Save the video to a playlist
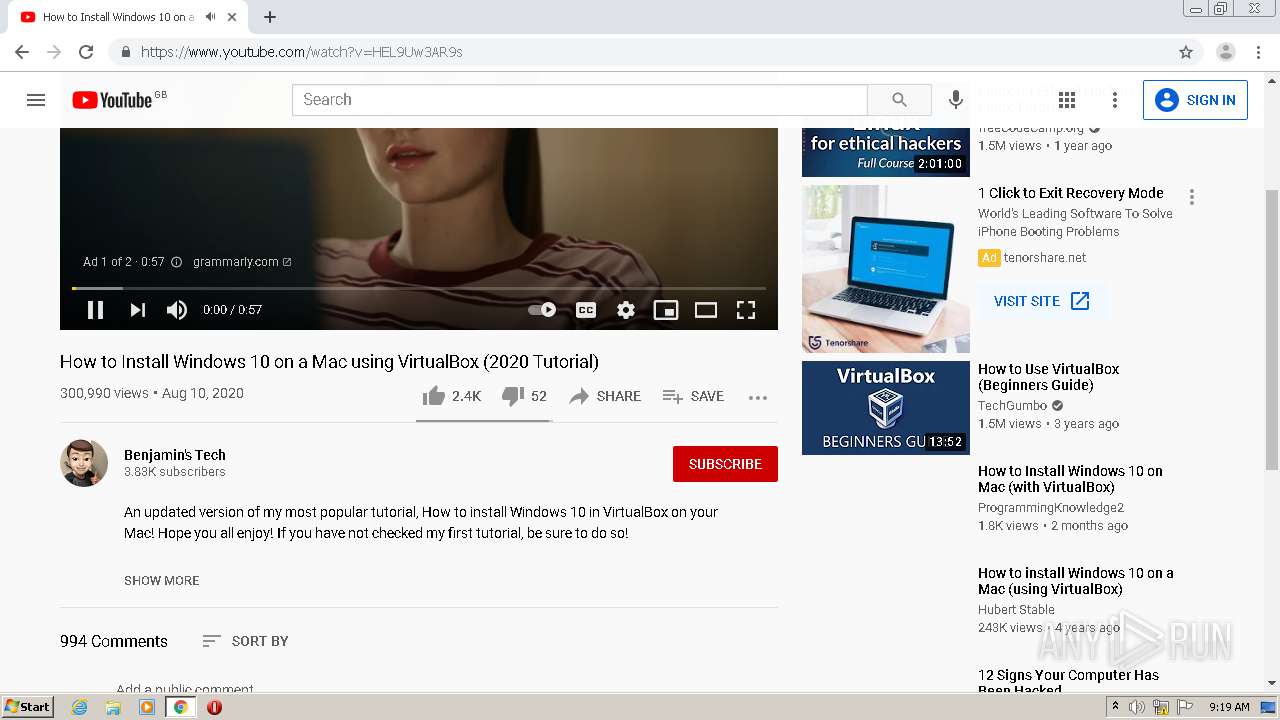 coord(693,396)
